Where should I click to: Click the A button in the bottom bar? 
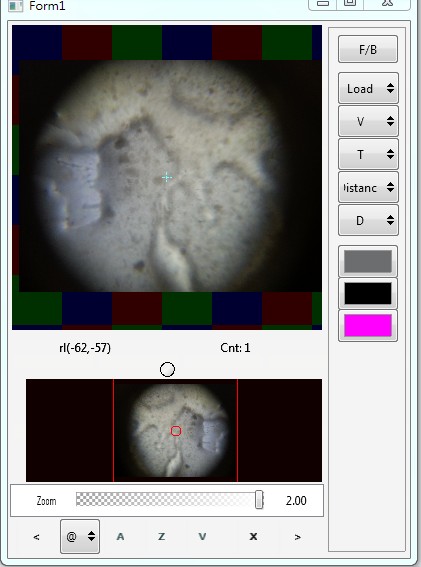coord(120,537)
